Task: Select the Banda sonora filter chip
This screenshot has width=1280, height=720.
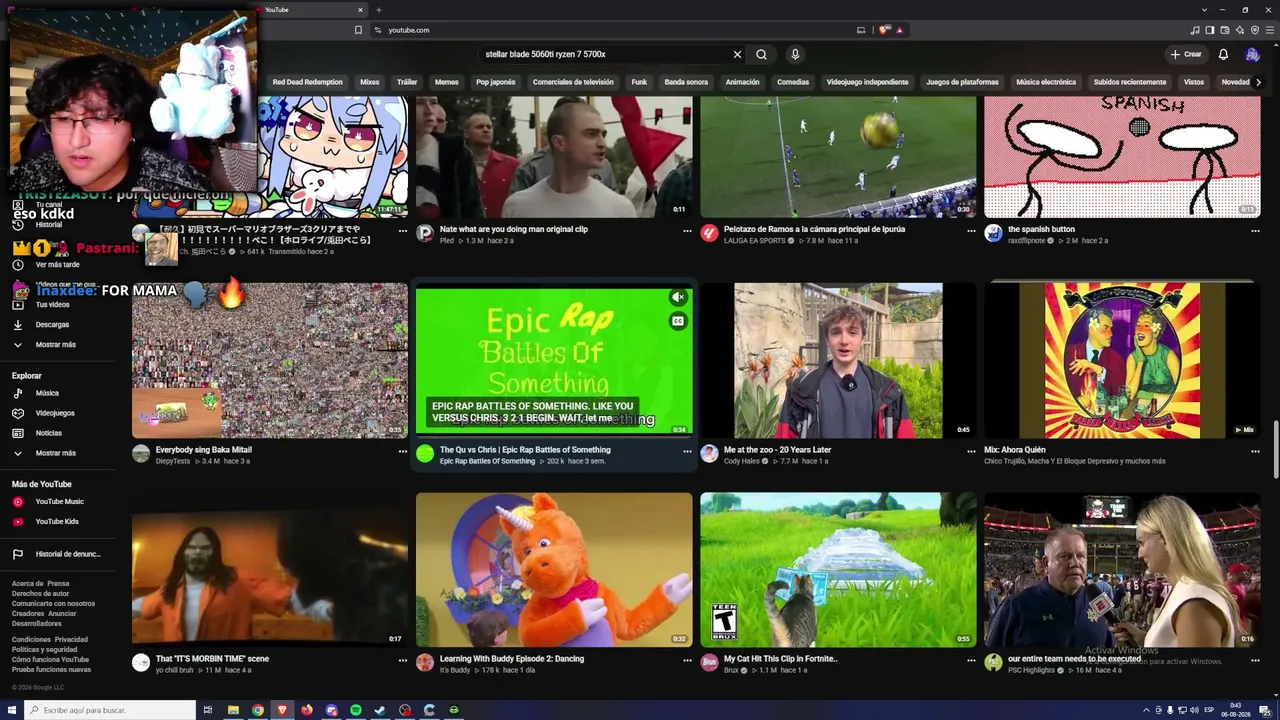Action: tap(686, 82)
